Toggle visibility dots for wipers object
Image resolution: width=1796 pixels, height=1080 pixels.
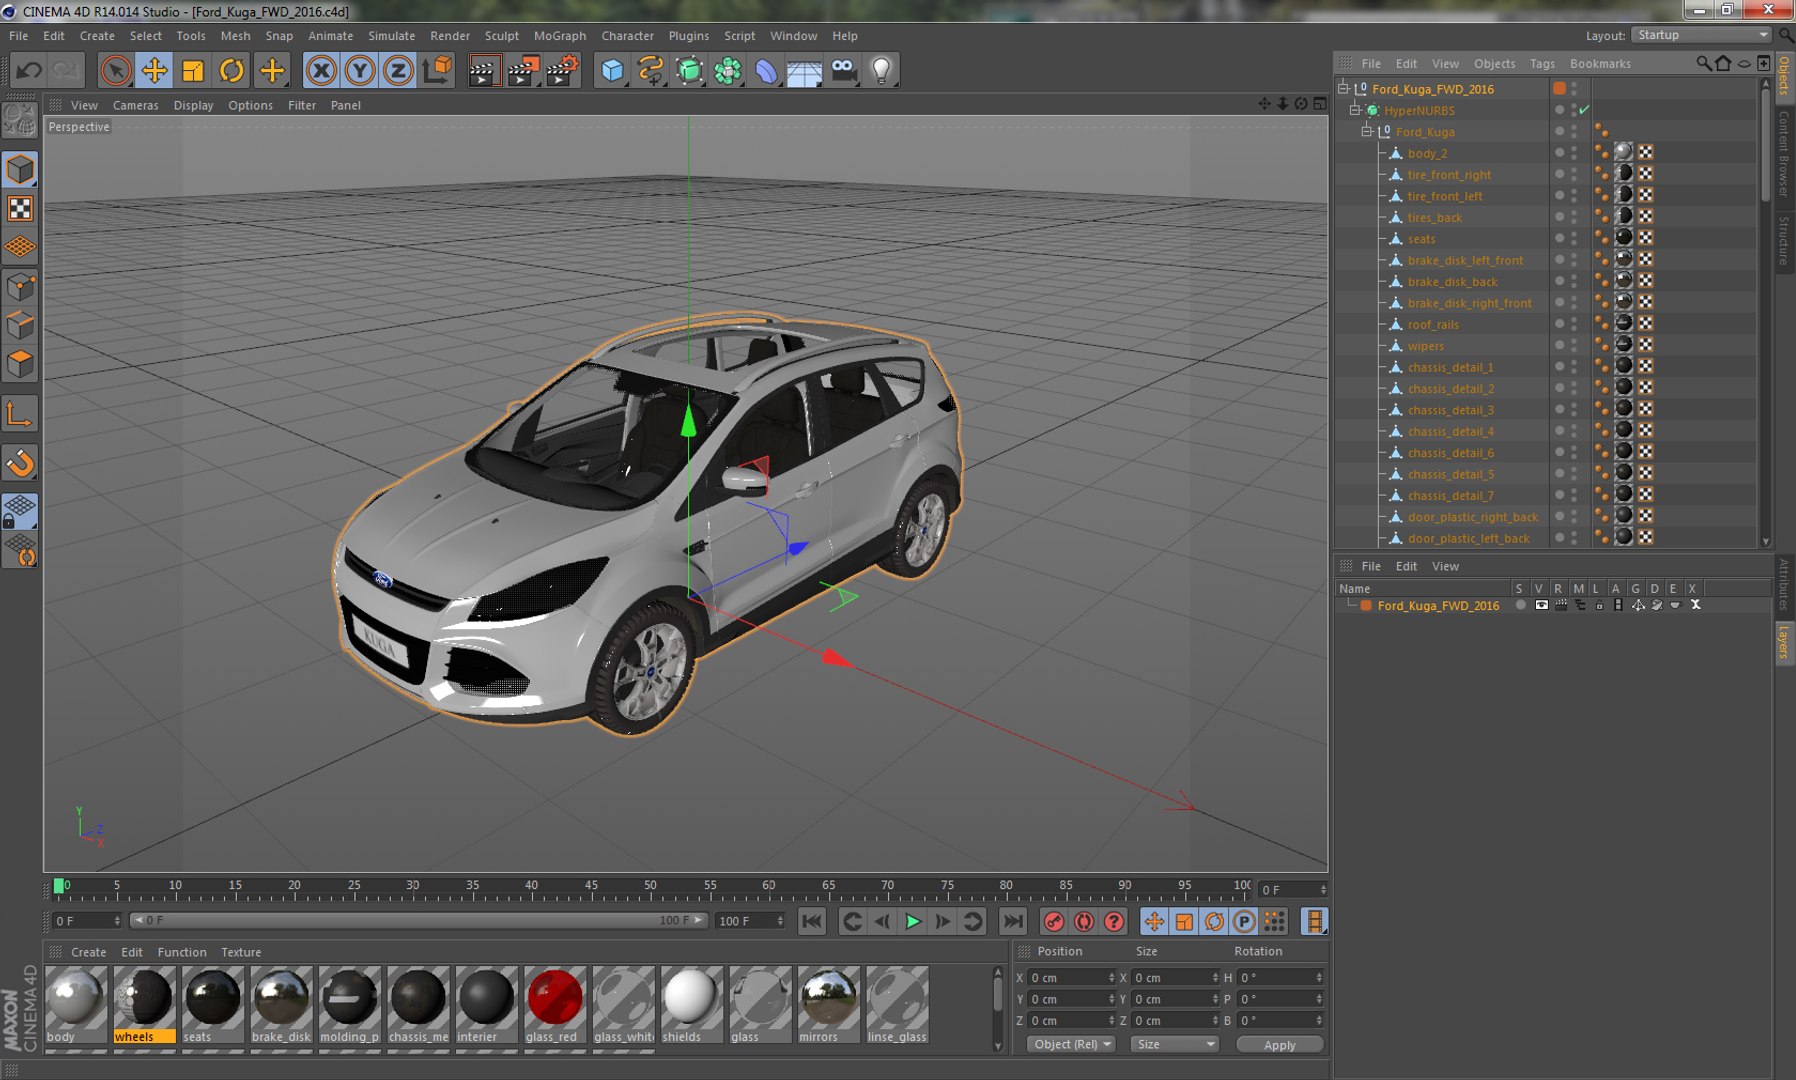tap(1573, 345)
